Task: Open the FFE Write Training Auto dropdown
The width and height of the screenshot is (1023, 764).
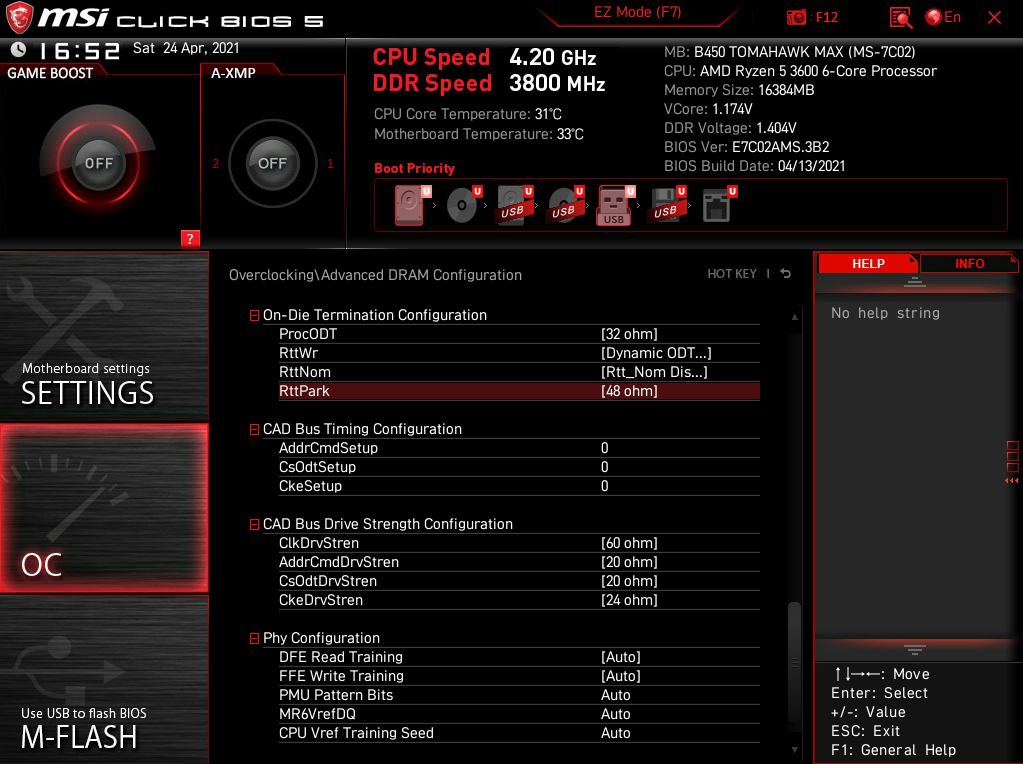Action: (620, 676)
